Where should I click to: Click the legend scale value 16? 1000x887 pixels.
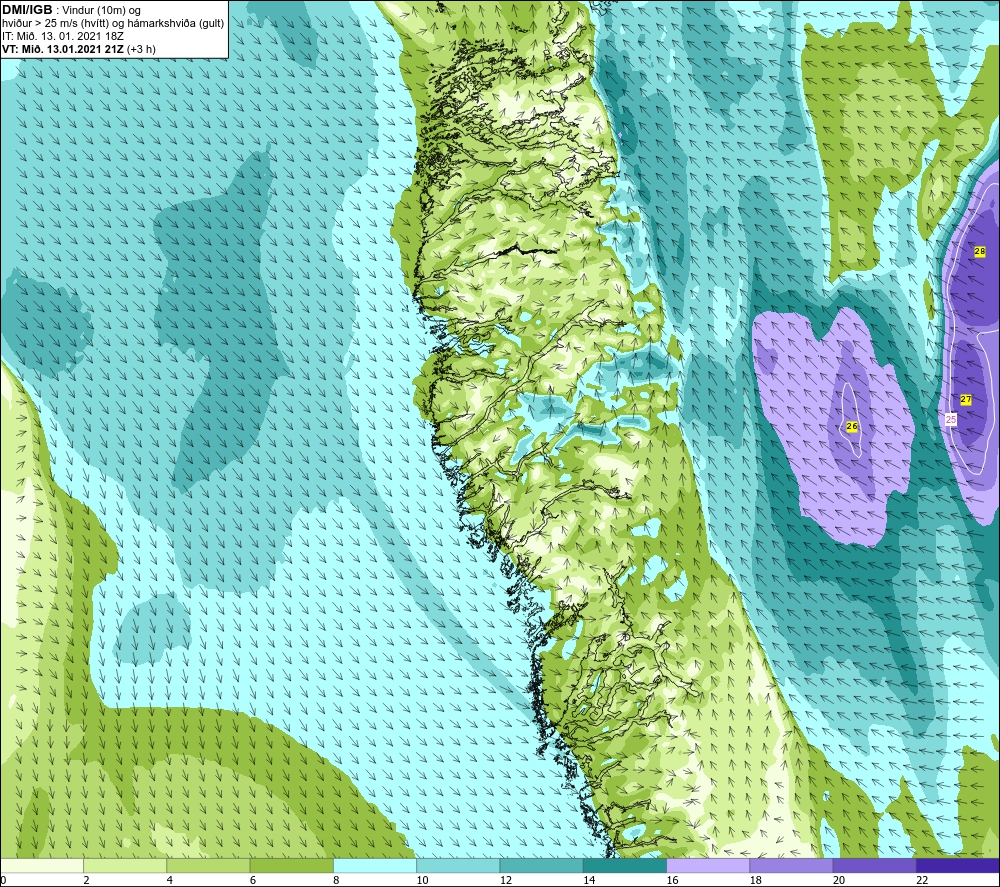point(672,880)
